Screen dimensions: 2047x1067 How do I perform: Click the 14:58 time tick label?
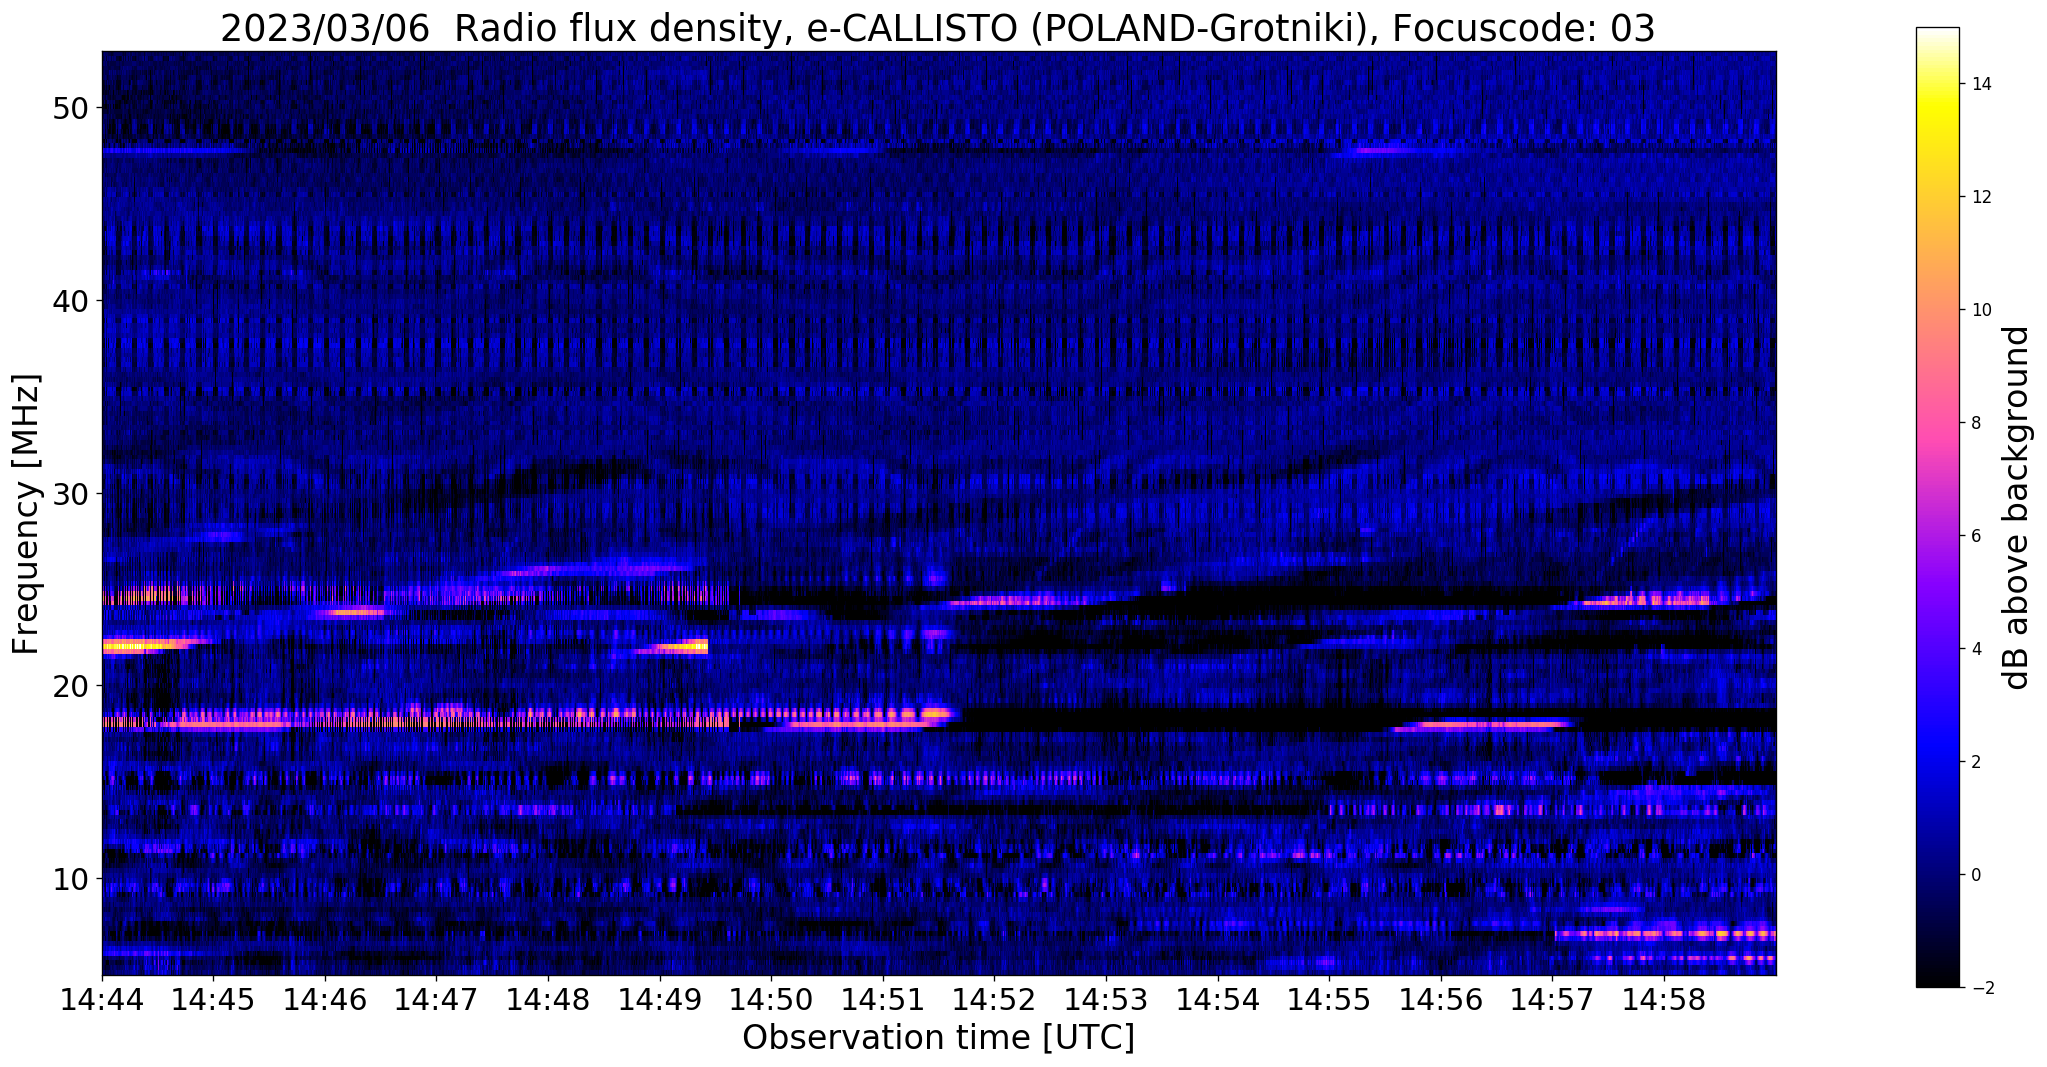tap(1665, 998)
